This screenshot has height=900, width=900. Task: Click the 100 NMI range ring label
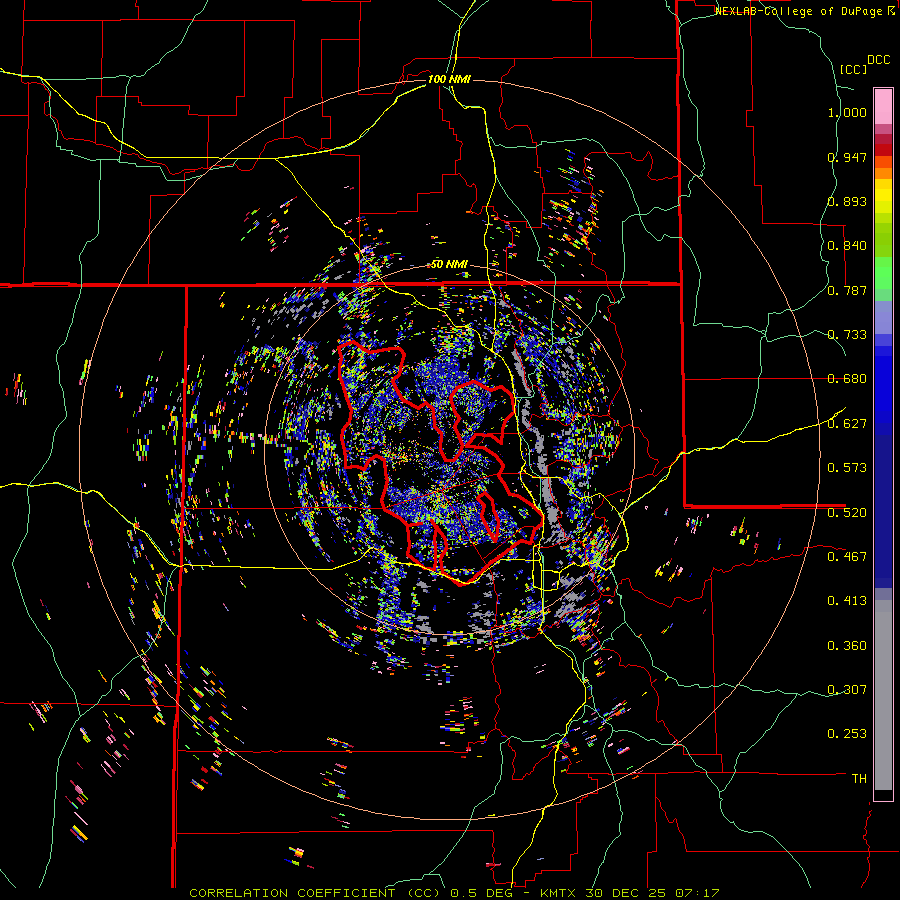click(449, 79)
